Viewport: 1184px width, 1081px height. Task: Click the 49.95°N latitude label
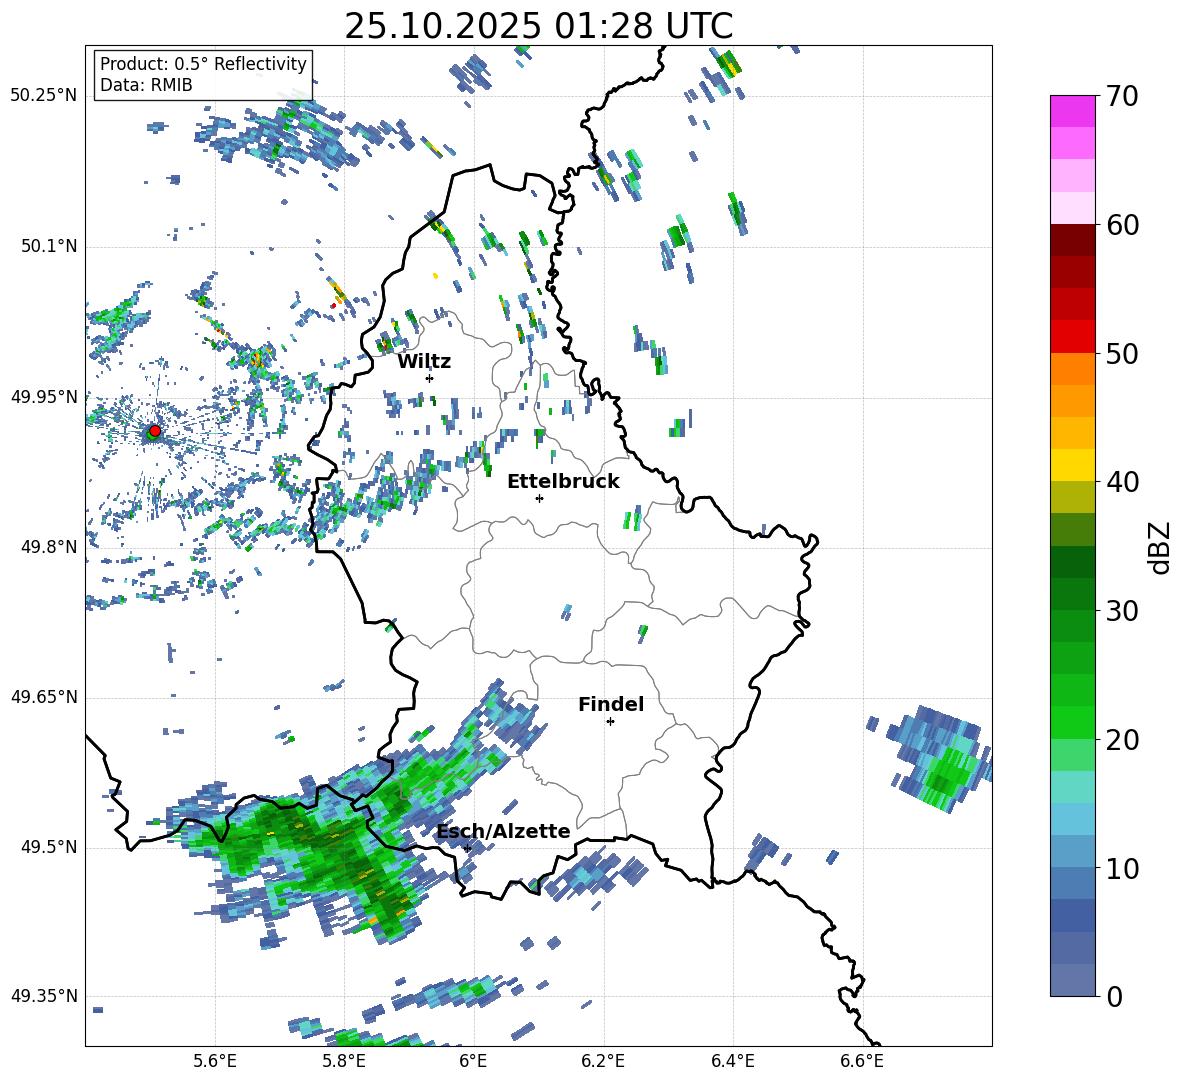click(x=44, y=396)
